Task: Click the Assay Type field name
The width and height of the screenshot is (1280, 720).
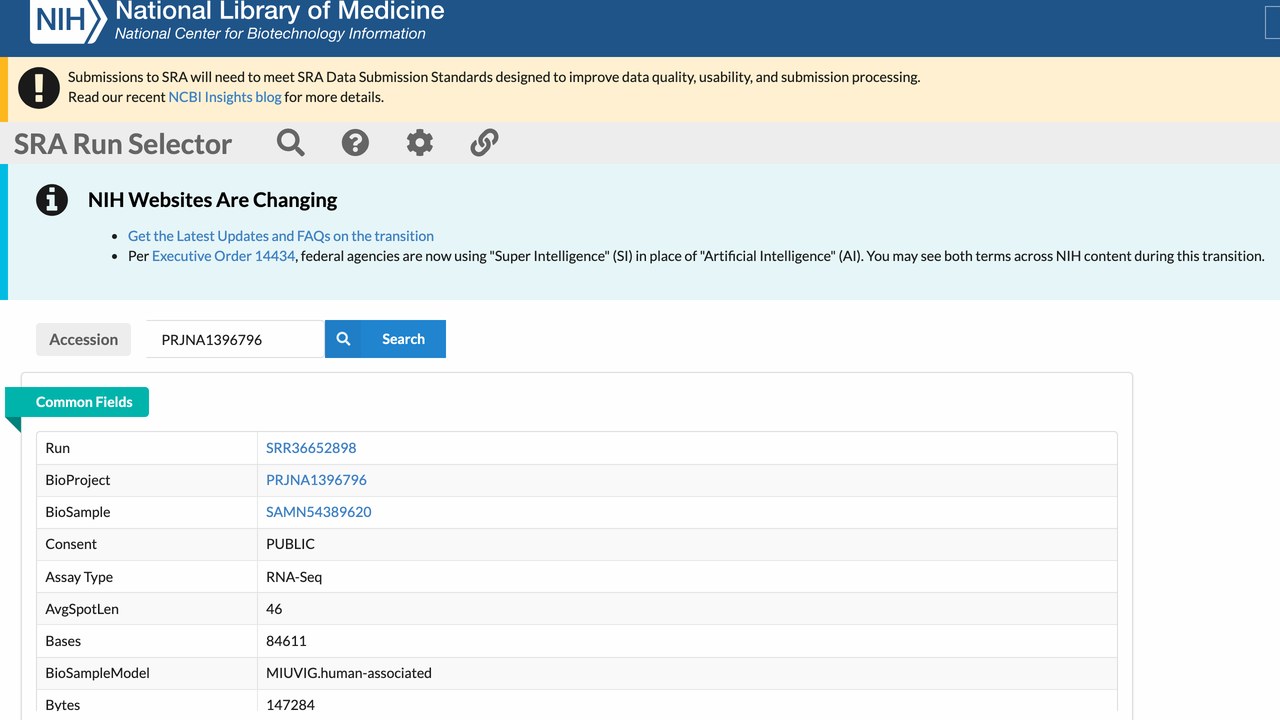Action: (79, 577)
